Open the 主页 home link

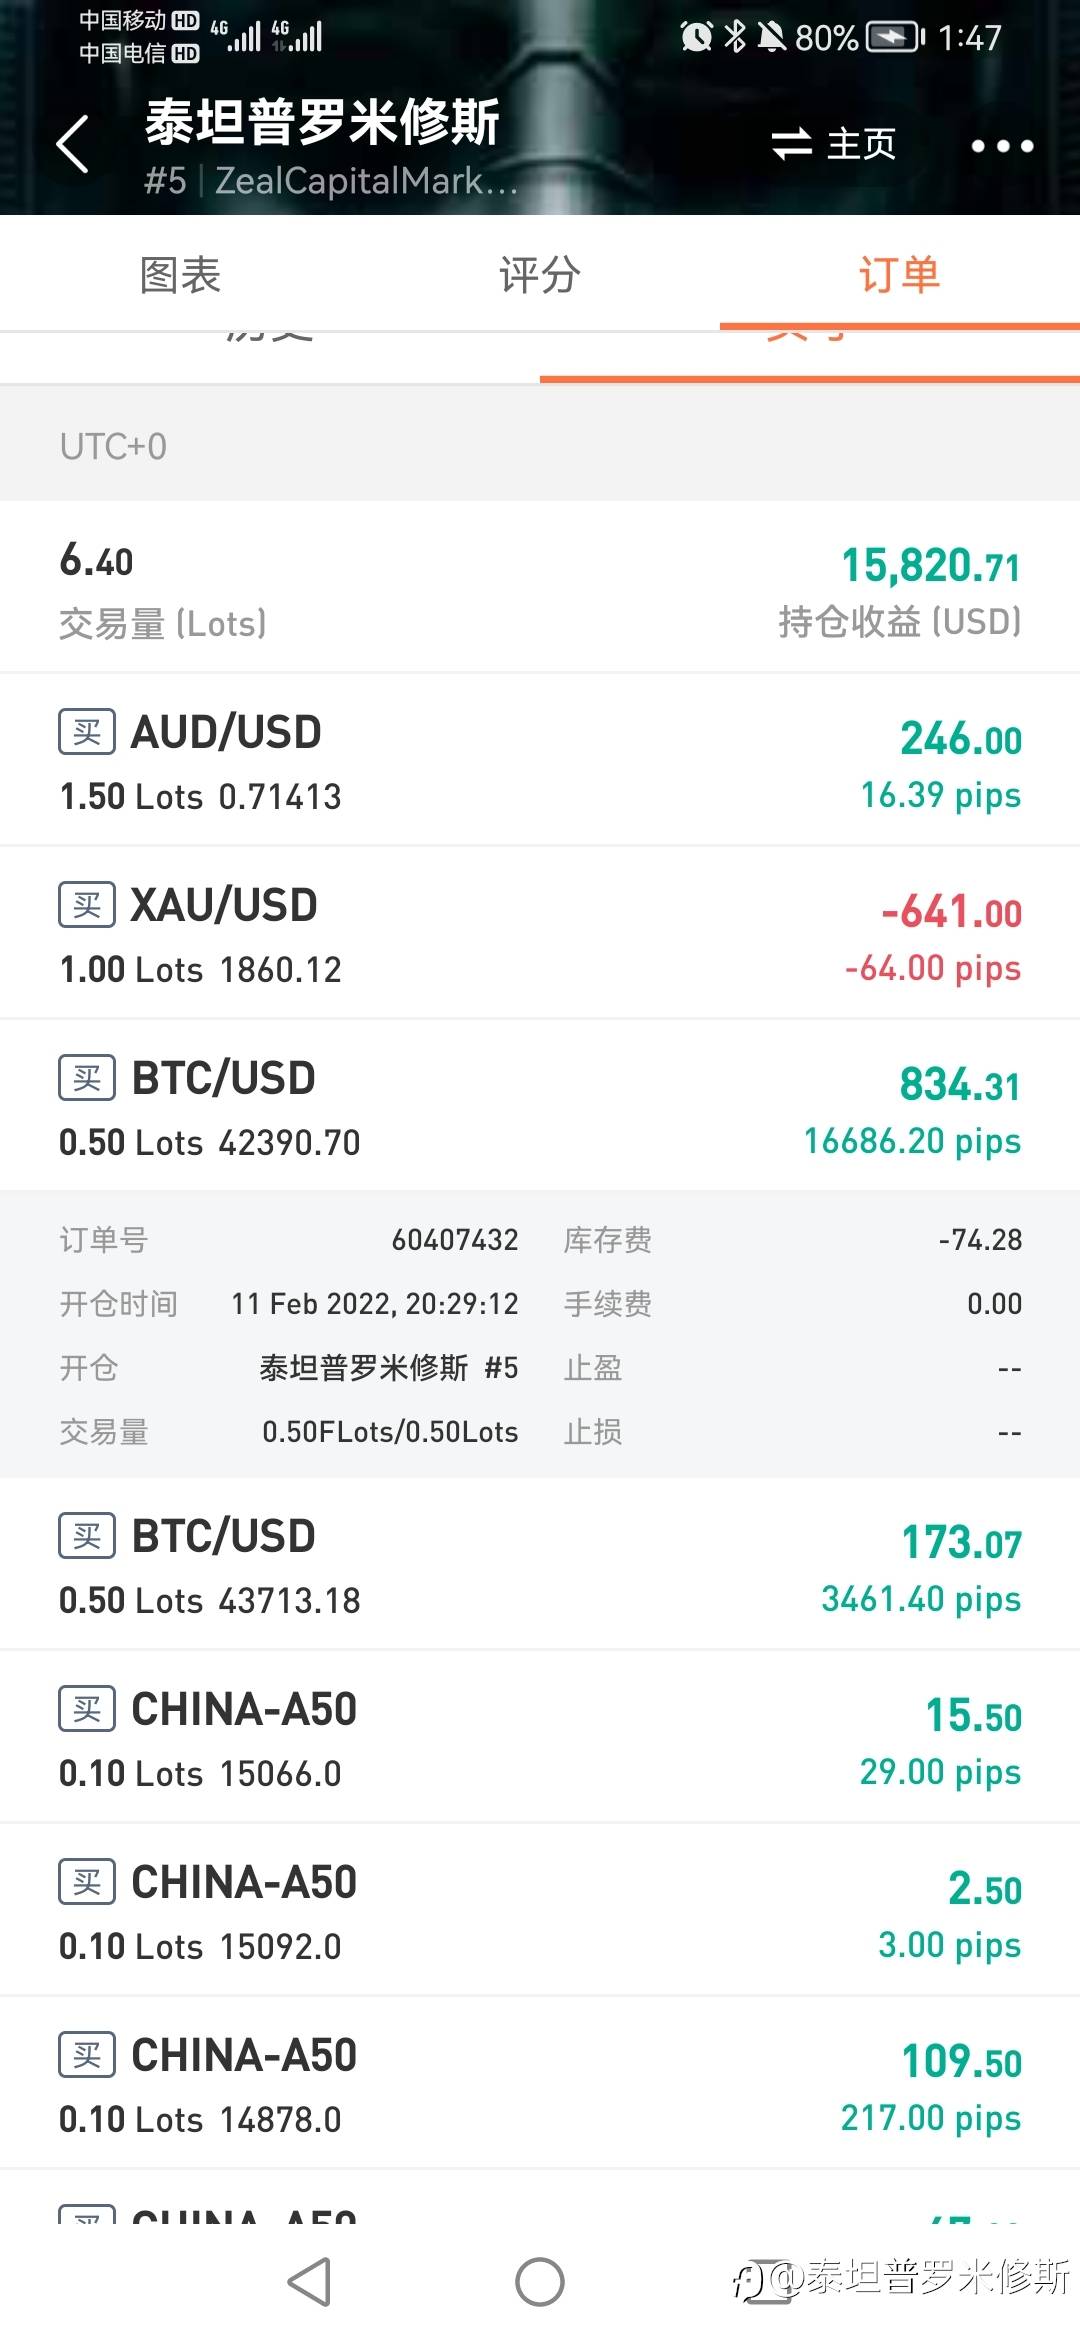(x=861, y=144)
